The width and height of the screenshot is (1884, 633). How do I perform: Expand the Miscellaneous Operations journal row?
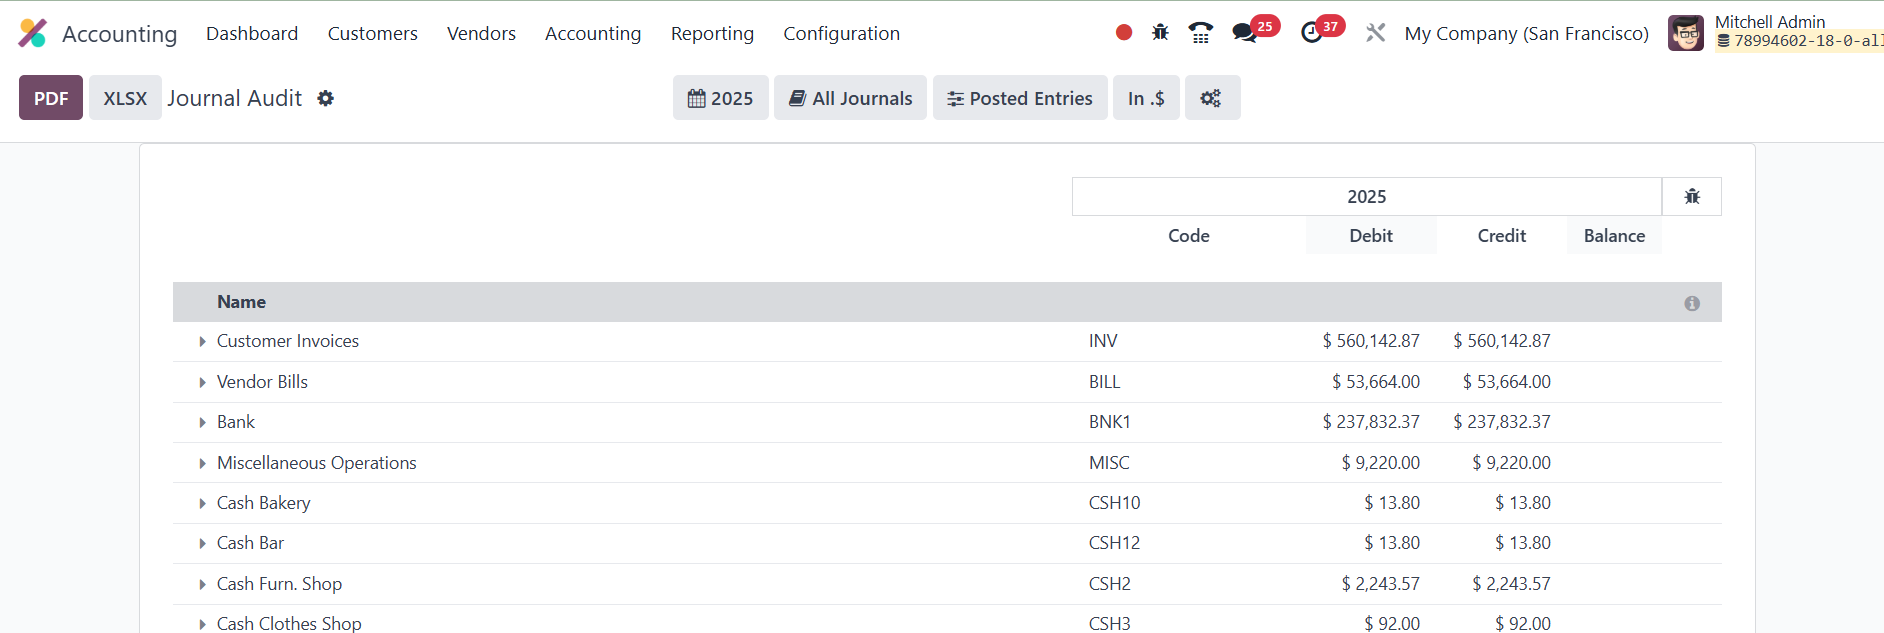(x=202, y=463)
